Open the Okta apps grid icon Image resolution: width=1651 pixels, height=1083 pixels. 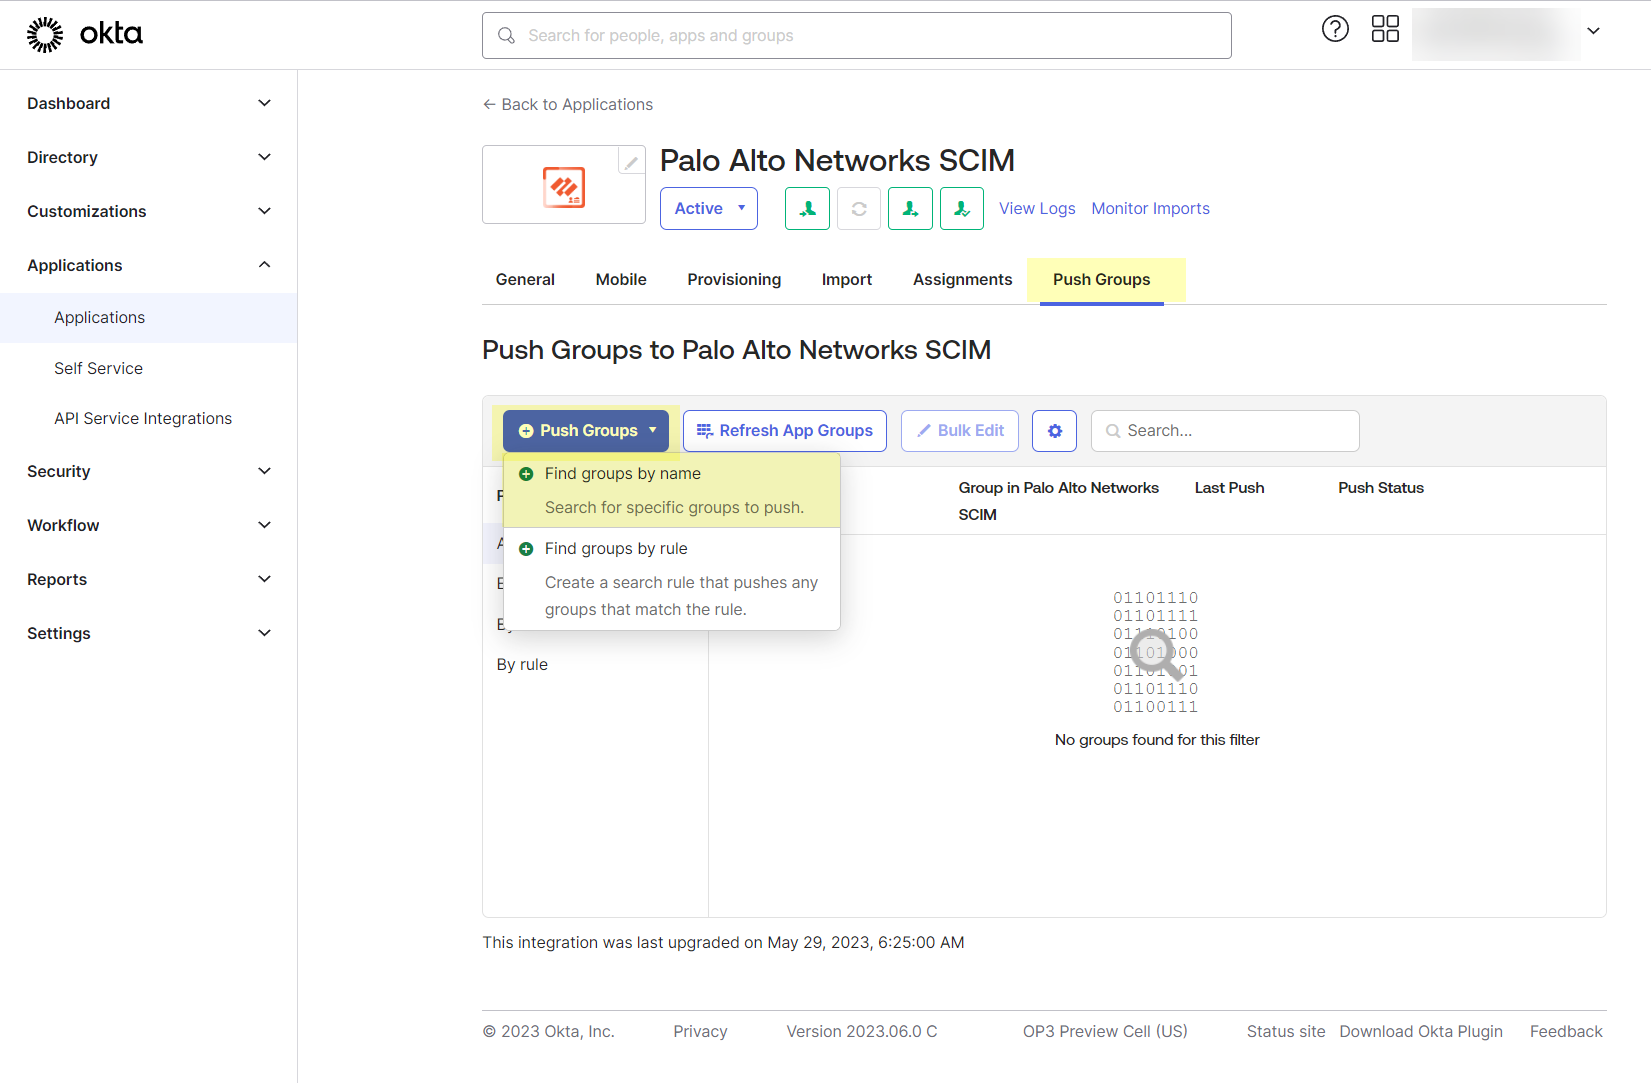1385,29
